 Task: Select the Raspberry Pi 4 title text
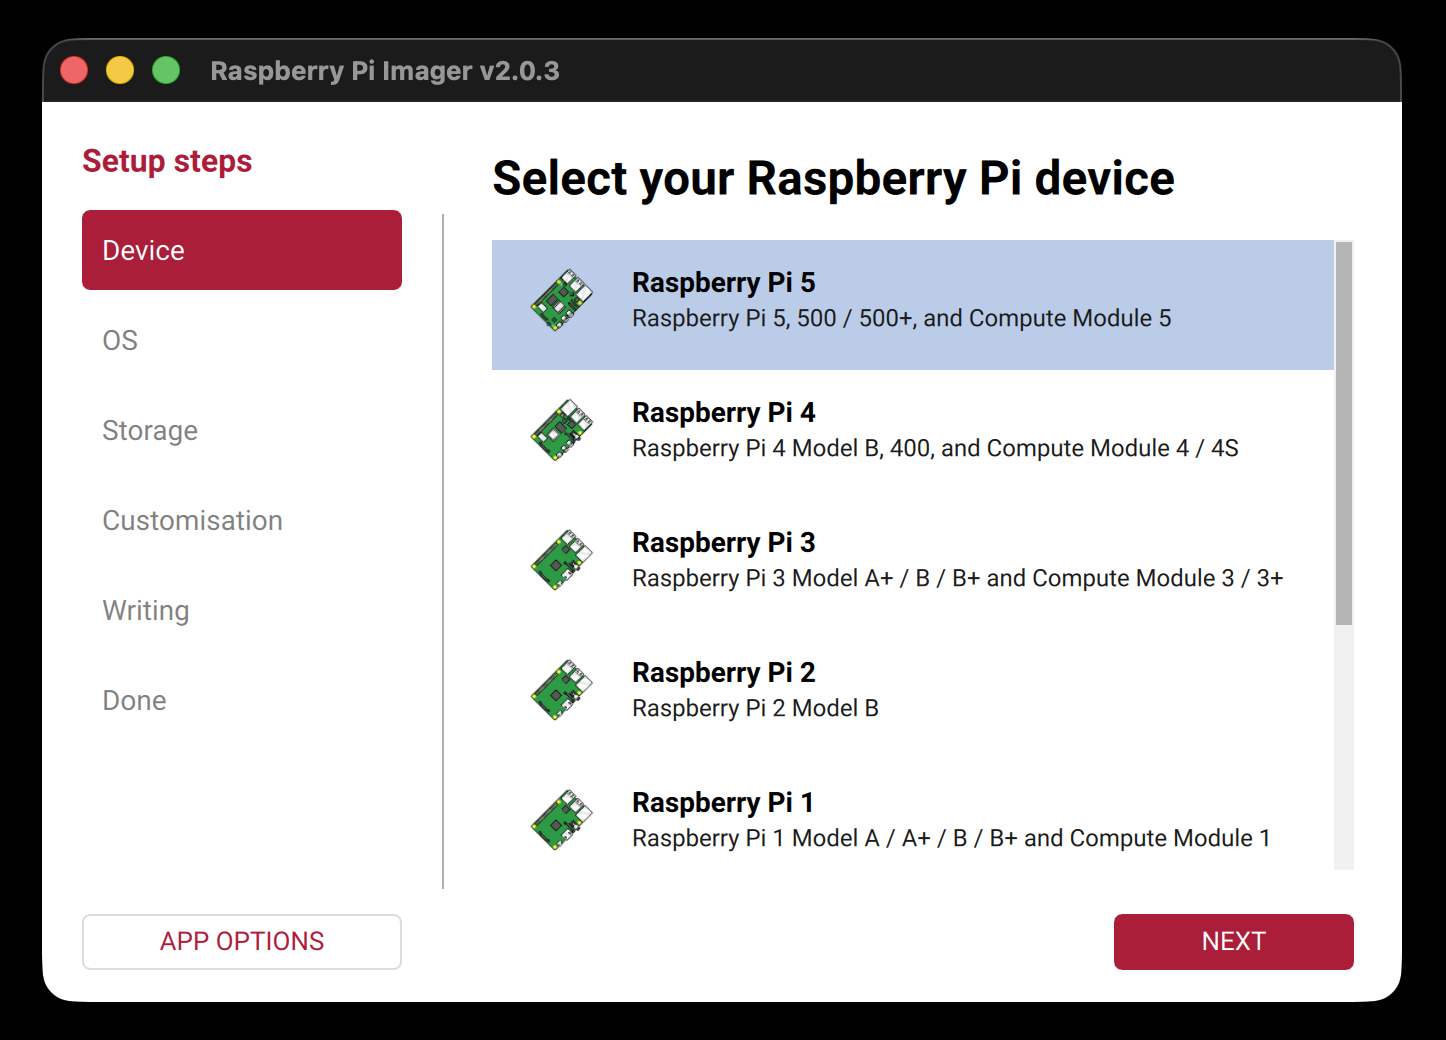[723, 412]
